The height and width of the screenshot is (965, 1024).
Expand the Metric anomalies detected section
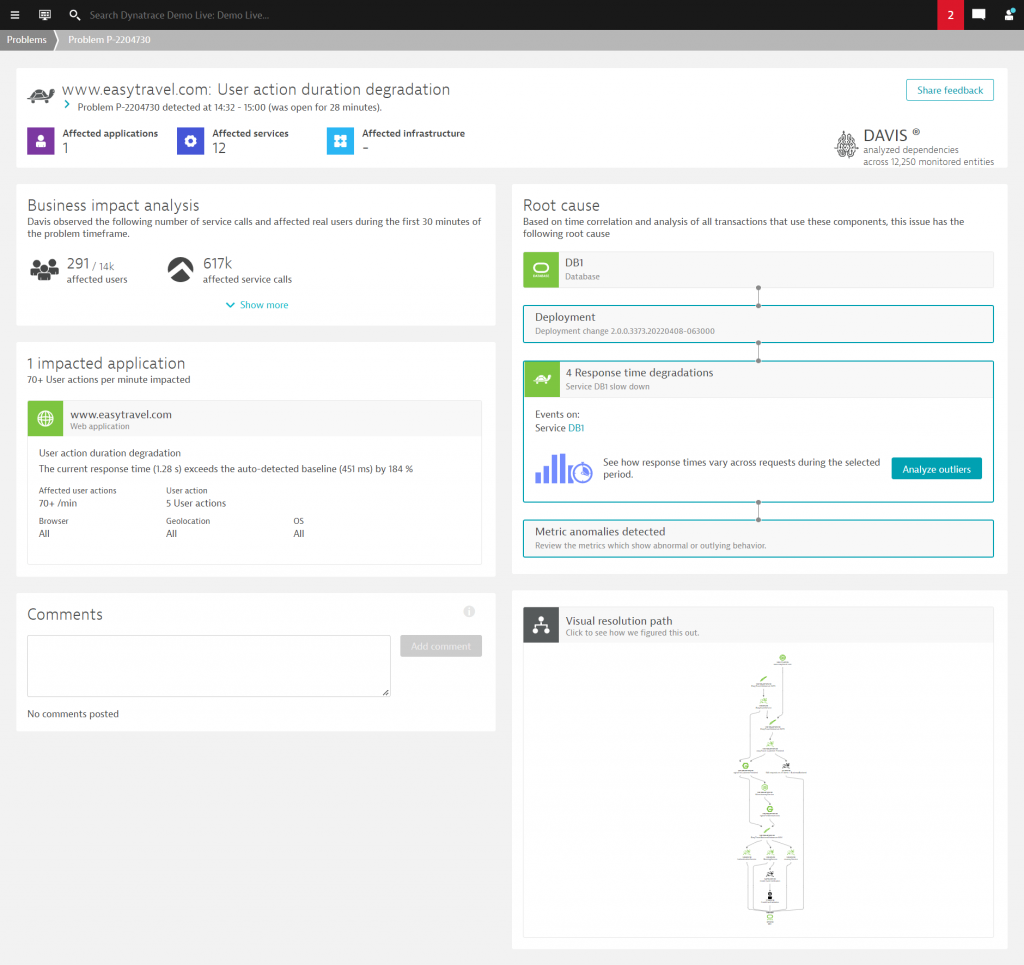click(x=757, y=537)
